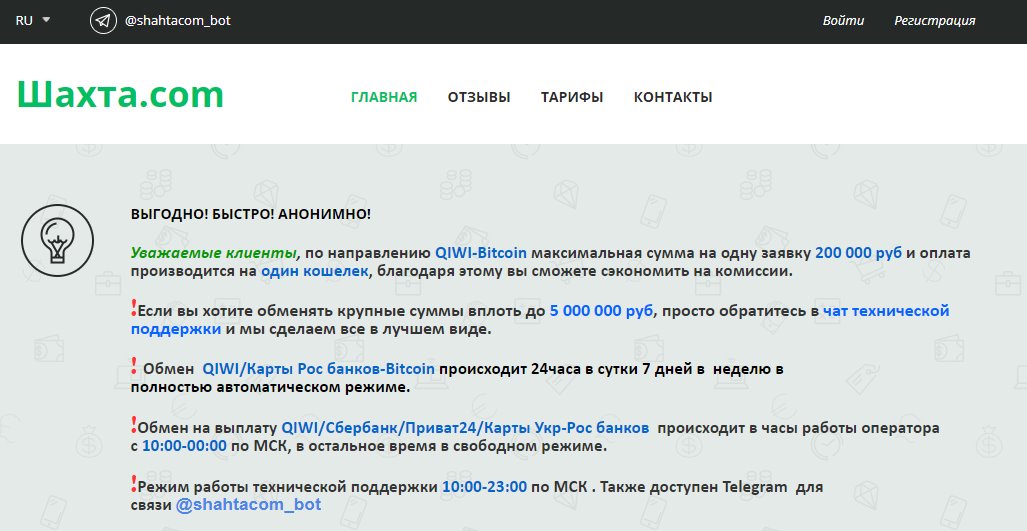The height and width of the screenshot is (531, 1027).
Task: Click Войти to log in
Action: coord(843,21)
